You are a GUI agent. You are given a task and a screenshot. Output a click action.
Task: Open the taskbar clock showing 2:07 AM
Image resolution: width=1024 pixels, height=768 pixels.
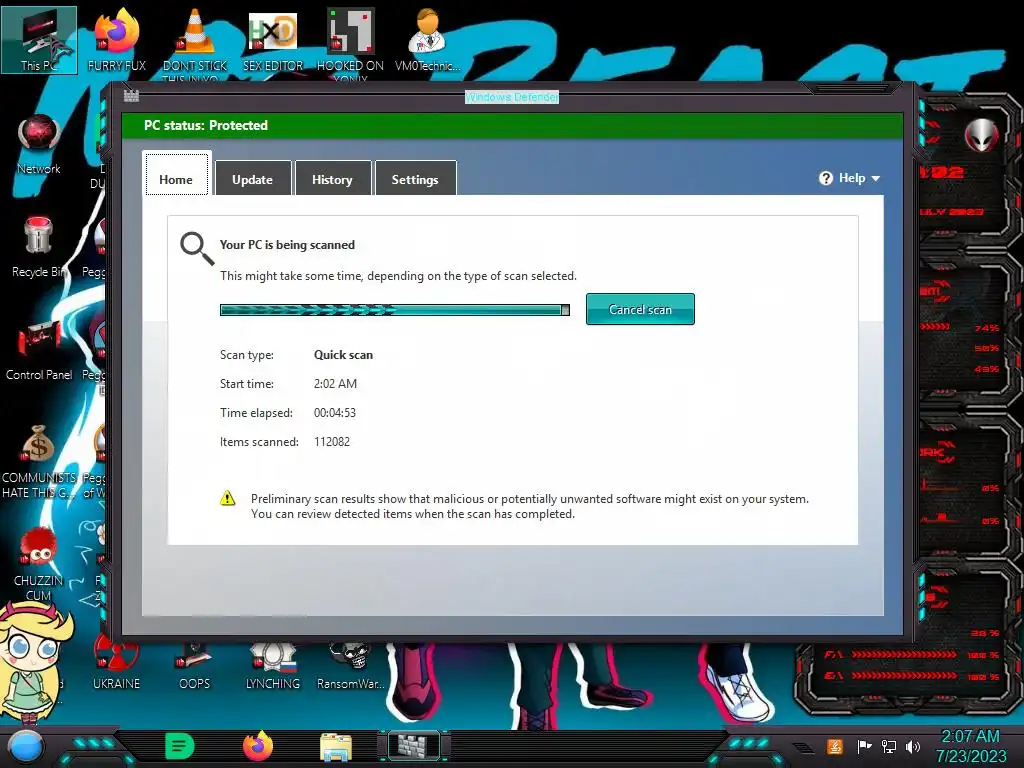pyautogui.click(x=971, y=746)
